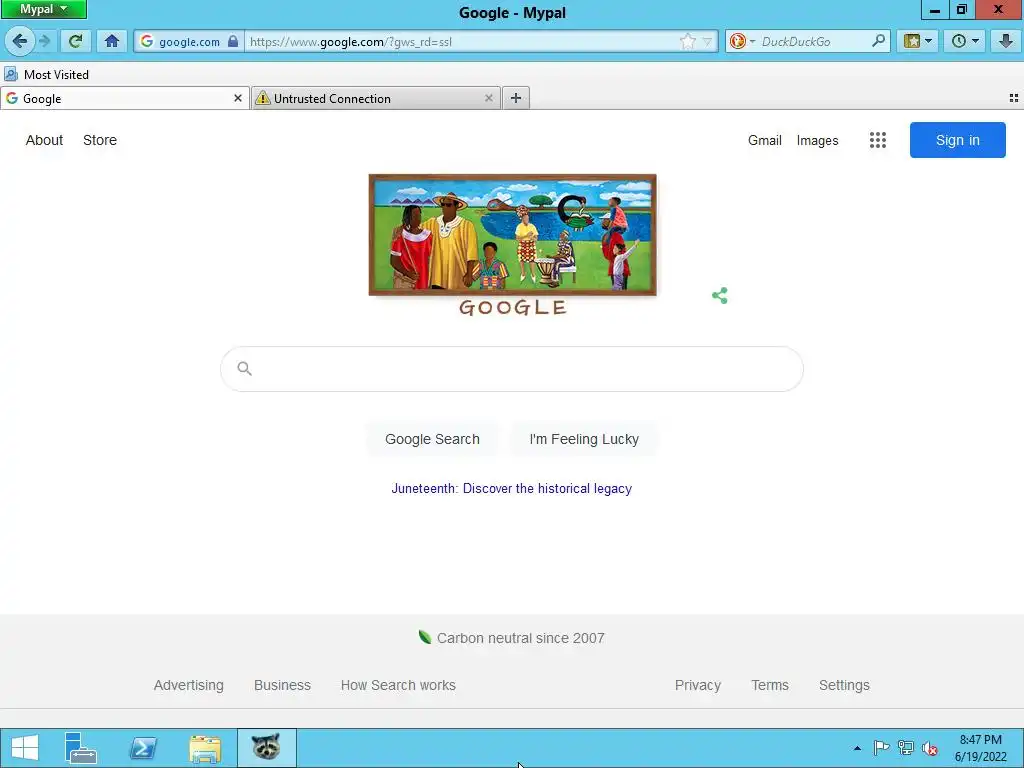The height and width of the screenshot is (768, 1024).
Task: Open the Mypal application menu
Action: (x=44, y=9)
